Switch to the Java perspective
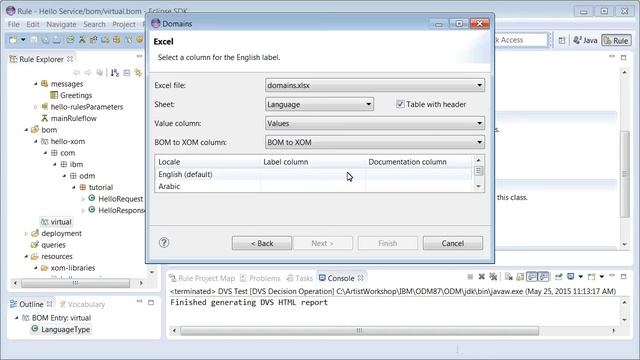640x360 pixels. coord(585,40)
